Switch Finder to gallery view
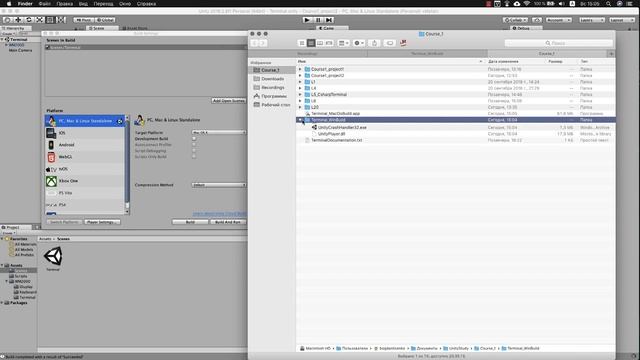The width and height of the screenshot is (640, 360). [329, 43]
